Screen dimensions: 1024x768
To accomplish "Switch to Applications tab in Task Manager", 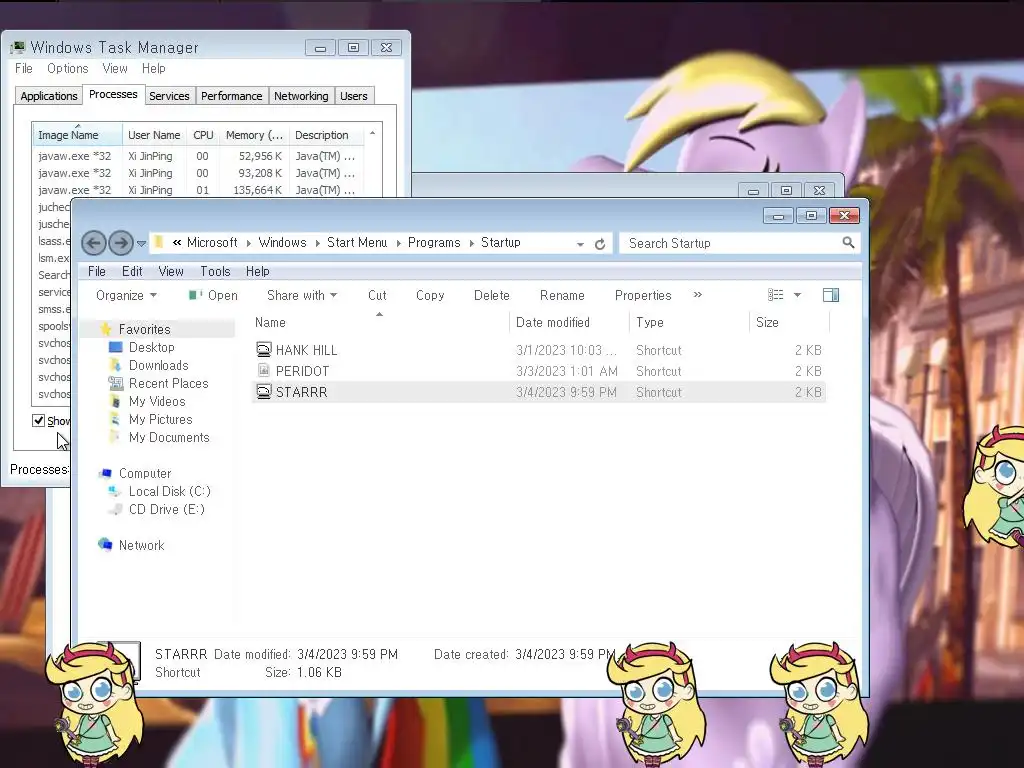I will click(x=48, y=96).
